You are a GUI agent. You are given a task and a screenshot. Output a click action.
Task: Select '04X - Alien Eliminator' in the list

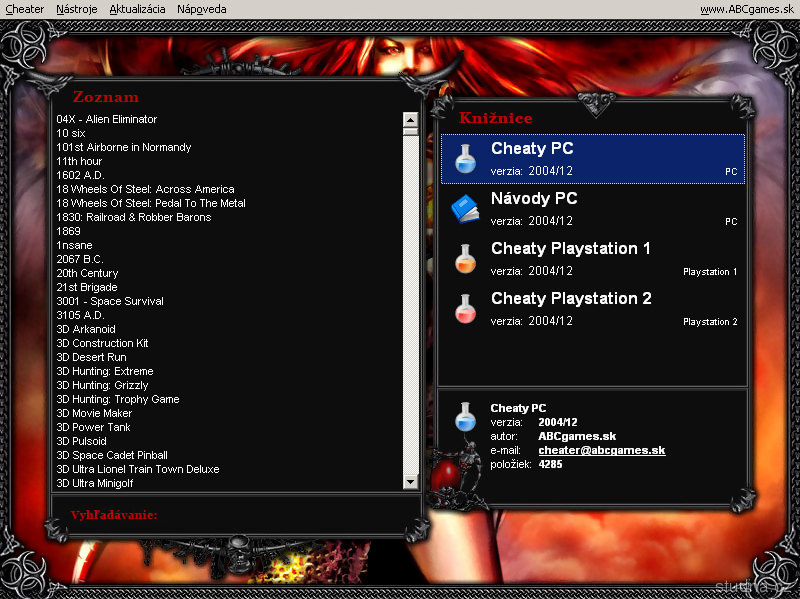[x=107, y=119]
